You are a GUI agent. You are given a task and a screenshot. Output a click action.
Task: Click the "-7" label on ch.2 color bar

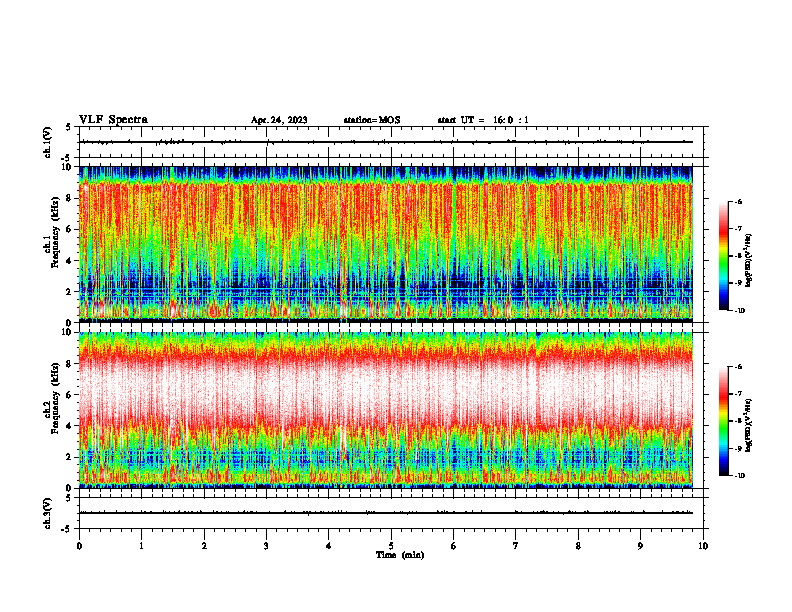coord(738,394)
